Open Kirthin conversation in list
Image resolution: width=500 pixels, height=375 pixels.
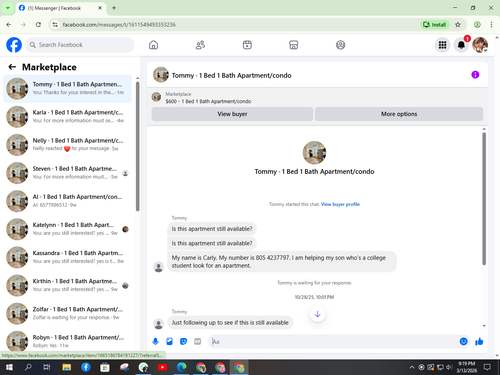pos(67,285)
